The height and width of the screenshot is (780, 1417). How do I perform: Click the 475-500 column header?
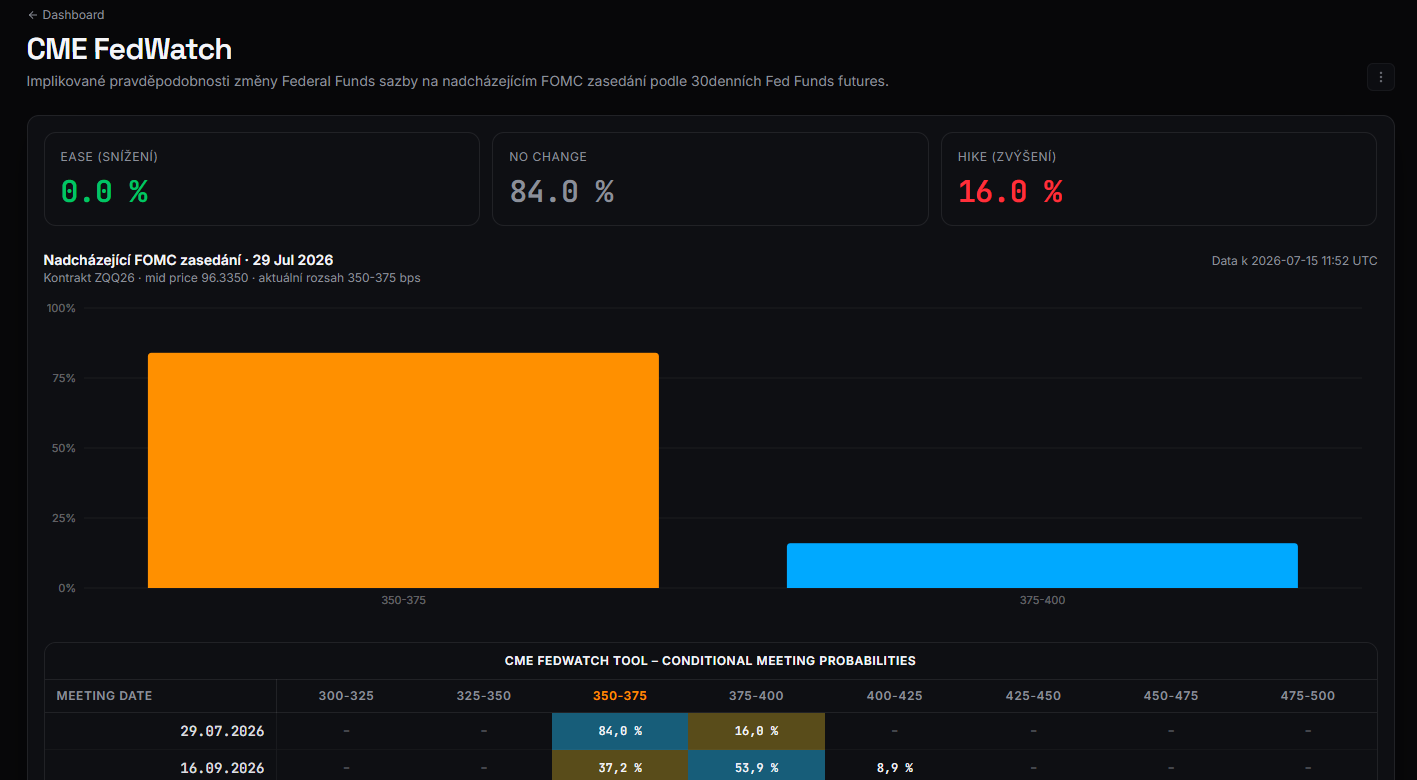pos(1308,696)
